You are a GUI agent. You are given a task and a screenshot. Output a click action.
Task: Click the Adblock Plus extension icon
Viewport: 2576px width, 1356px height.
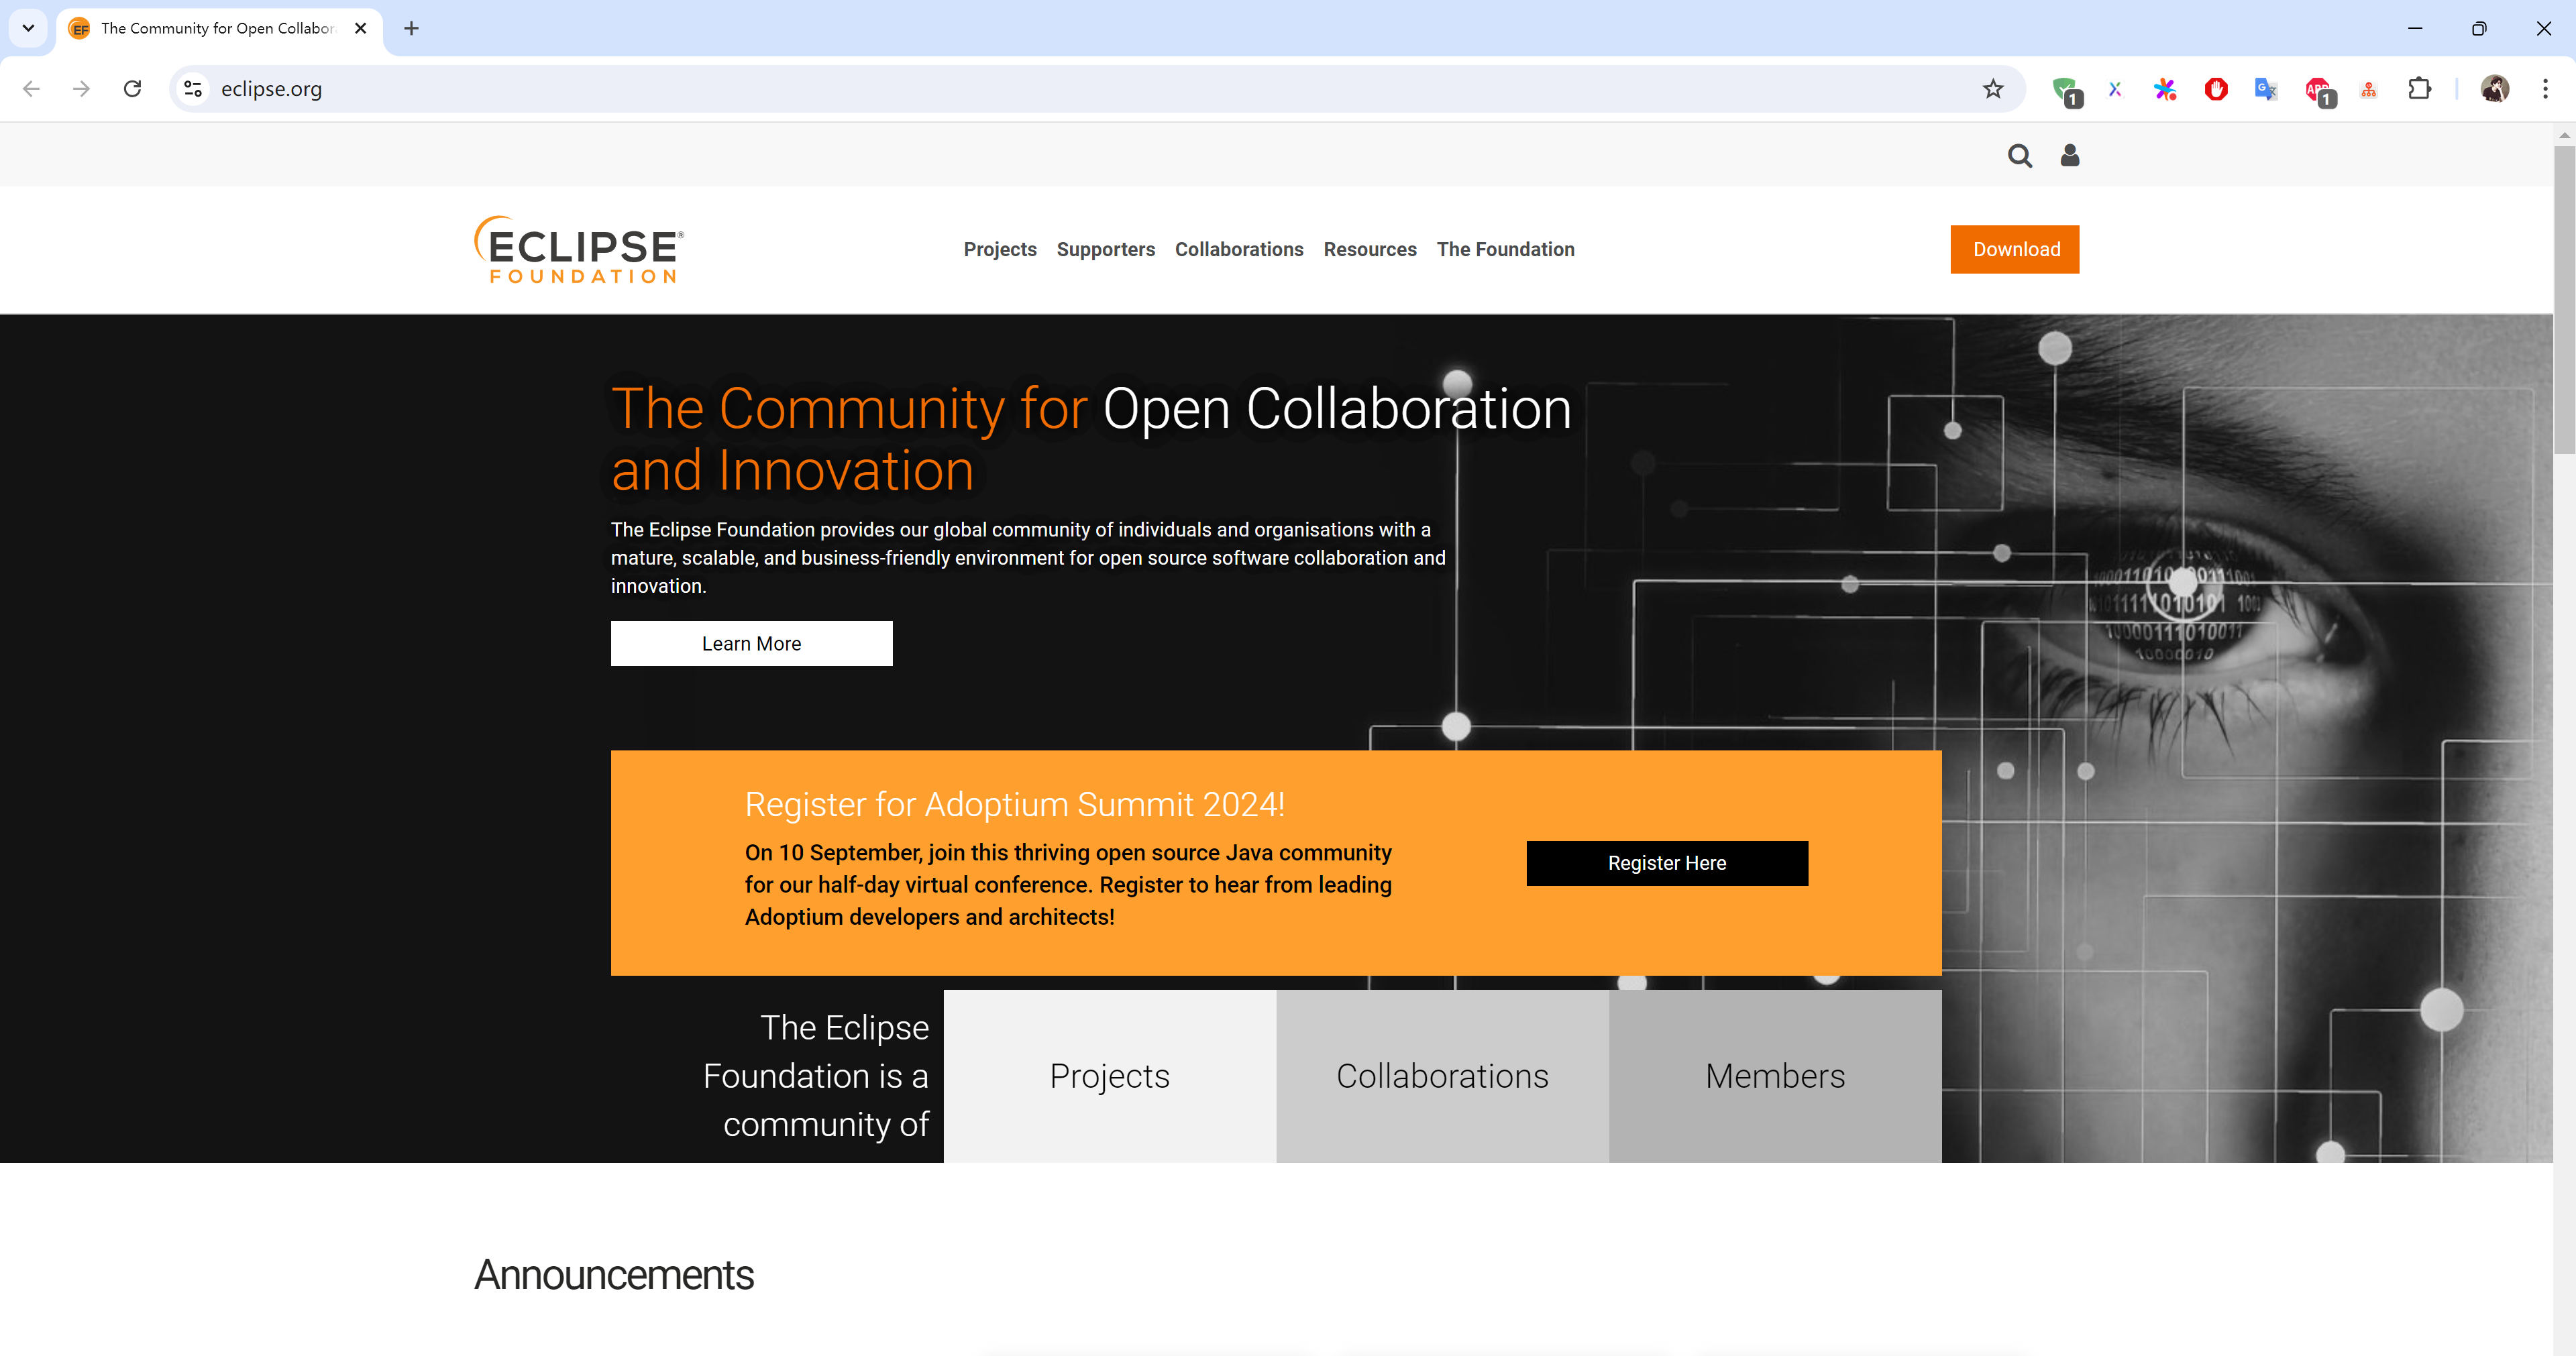coord(2318,89)
